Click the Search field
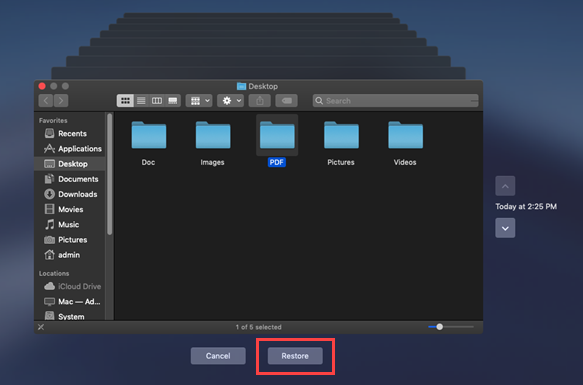The width and height of the screenshot is (583, 385). [396, 101]
